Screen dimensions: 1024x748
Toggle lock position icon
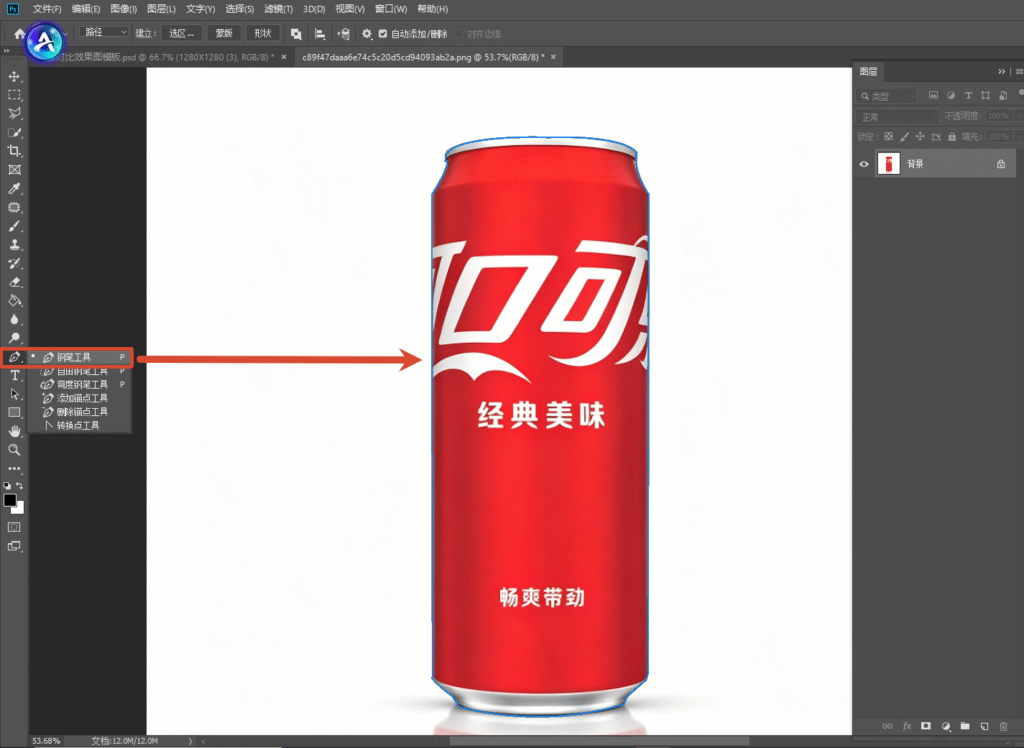[920, 137]
